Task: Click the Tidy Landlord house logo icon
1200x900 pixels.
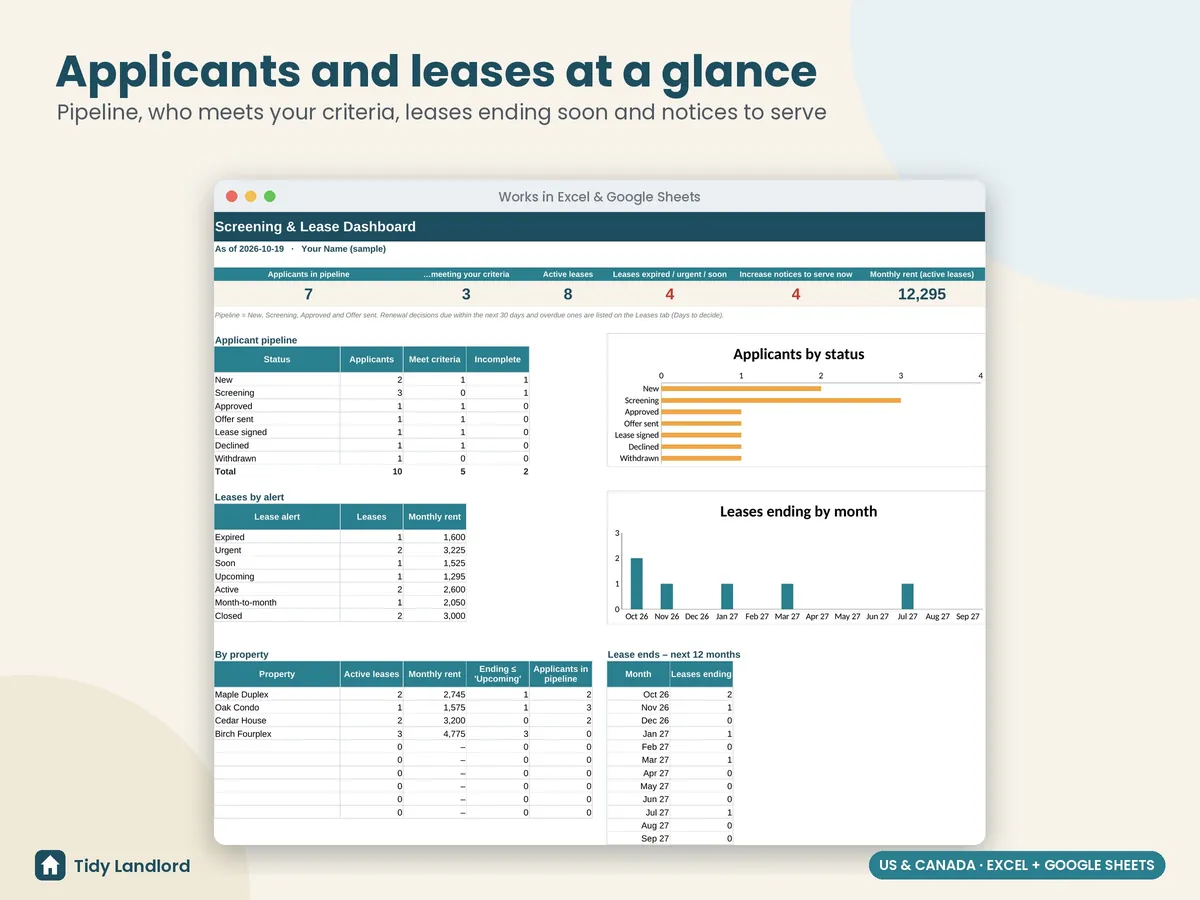Action: (50, 865)
